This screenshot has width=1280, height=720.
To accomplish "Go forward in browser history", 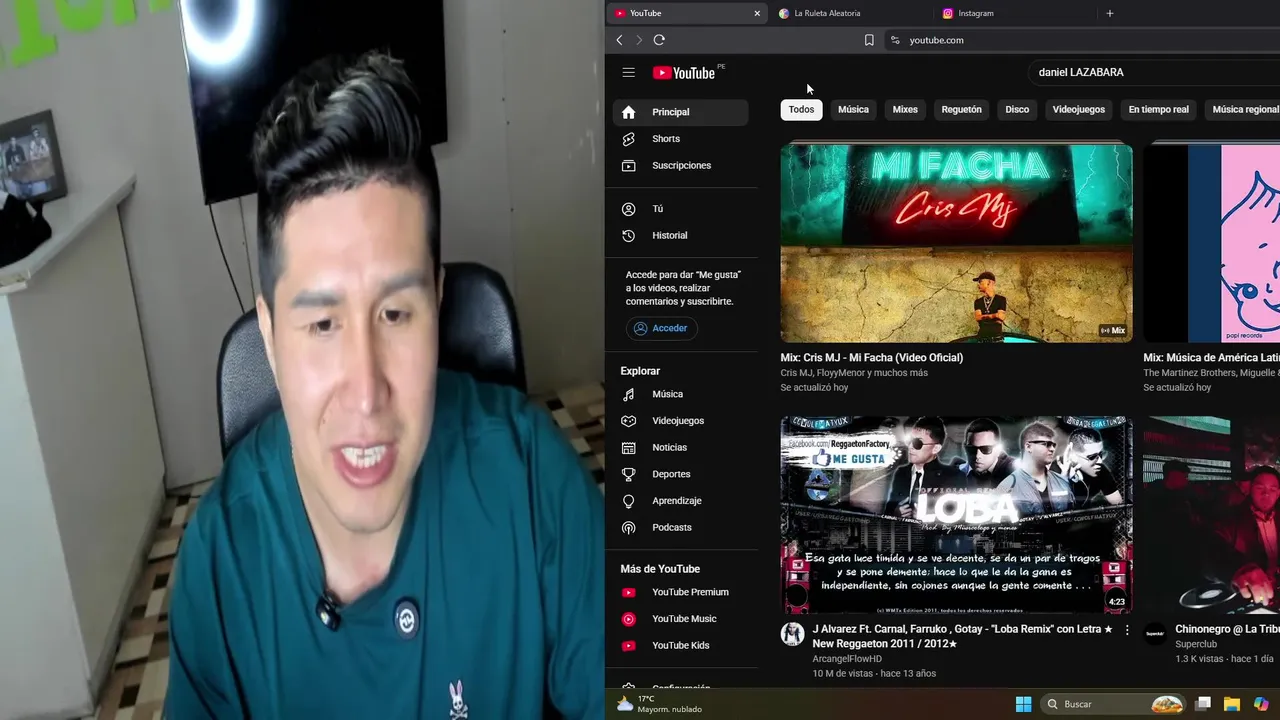I will [x=639, y=40].
